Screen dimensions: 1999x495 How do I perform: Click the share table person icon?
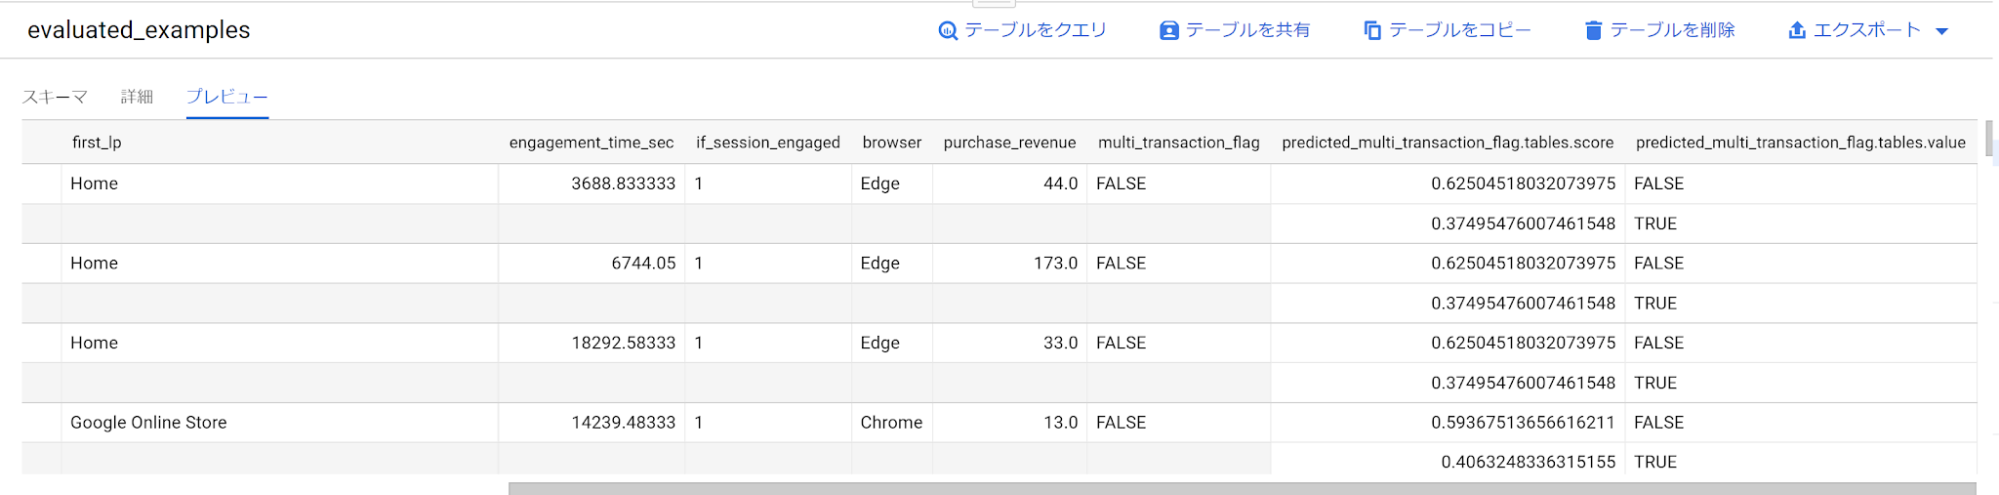pyautogui.click(x=1168, y=31)
